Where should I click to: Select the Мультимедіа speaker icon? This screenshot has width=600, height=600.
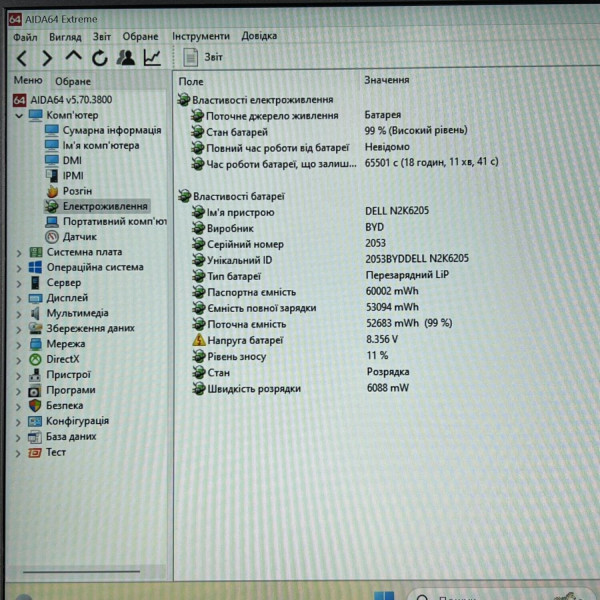[35, 313]
